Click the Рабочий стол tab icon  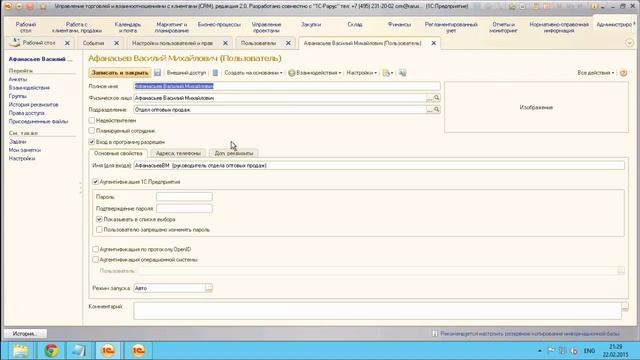point(15,42)
